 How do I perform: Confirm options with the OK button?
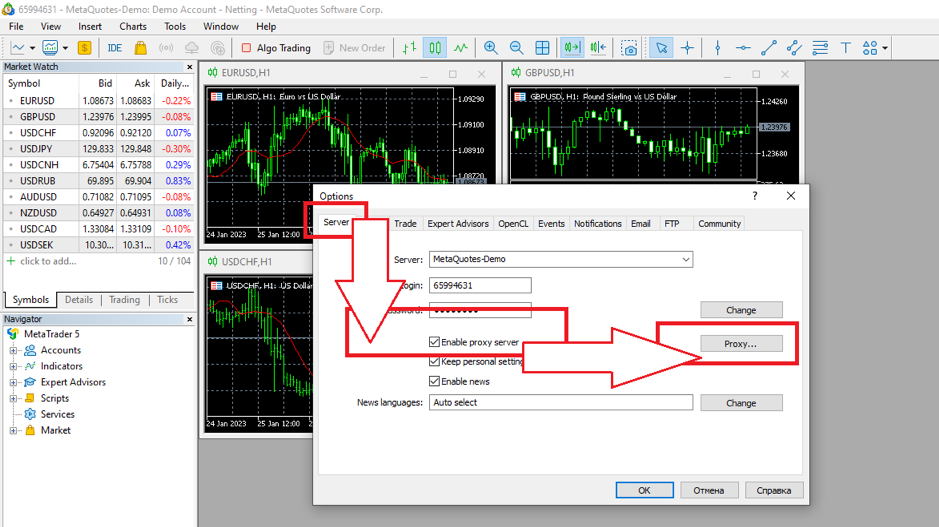pyautogui.click(x=644, y=490)
